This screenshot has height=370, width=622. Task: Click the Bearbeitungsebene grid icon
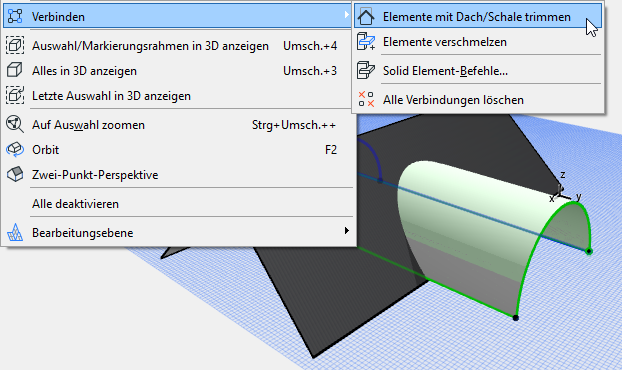pos(15,232)
